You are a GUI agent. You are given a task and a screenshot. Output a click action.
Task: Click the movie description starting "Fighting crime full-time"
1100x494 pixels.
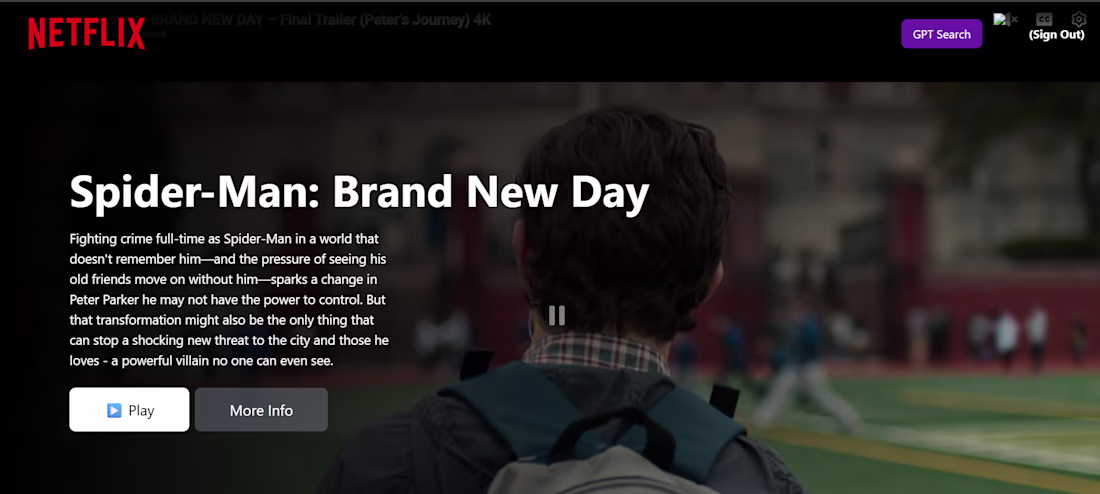tap(229, 300)
